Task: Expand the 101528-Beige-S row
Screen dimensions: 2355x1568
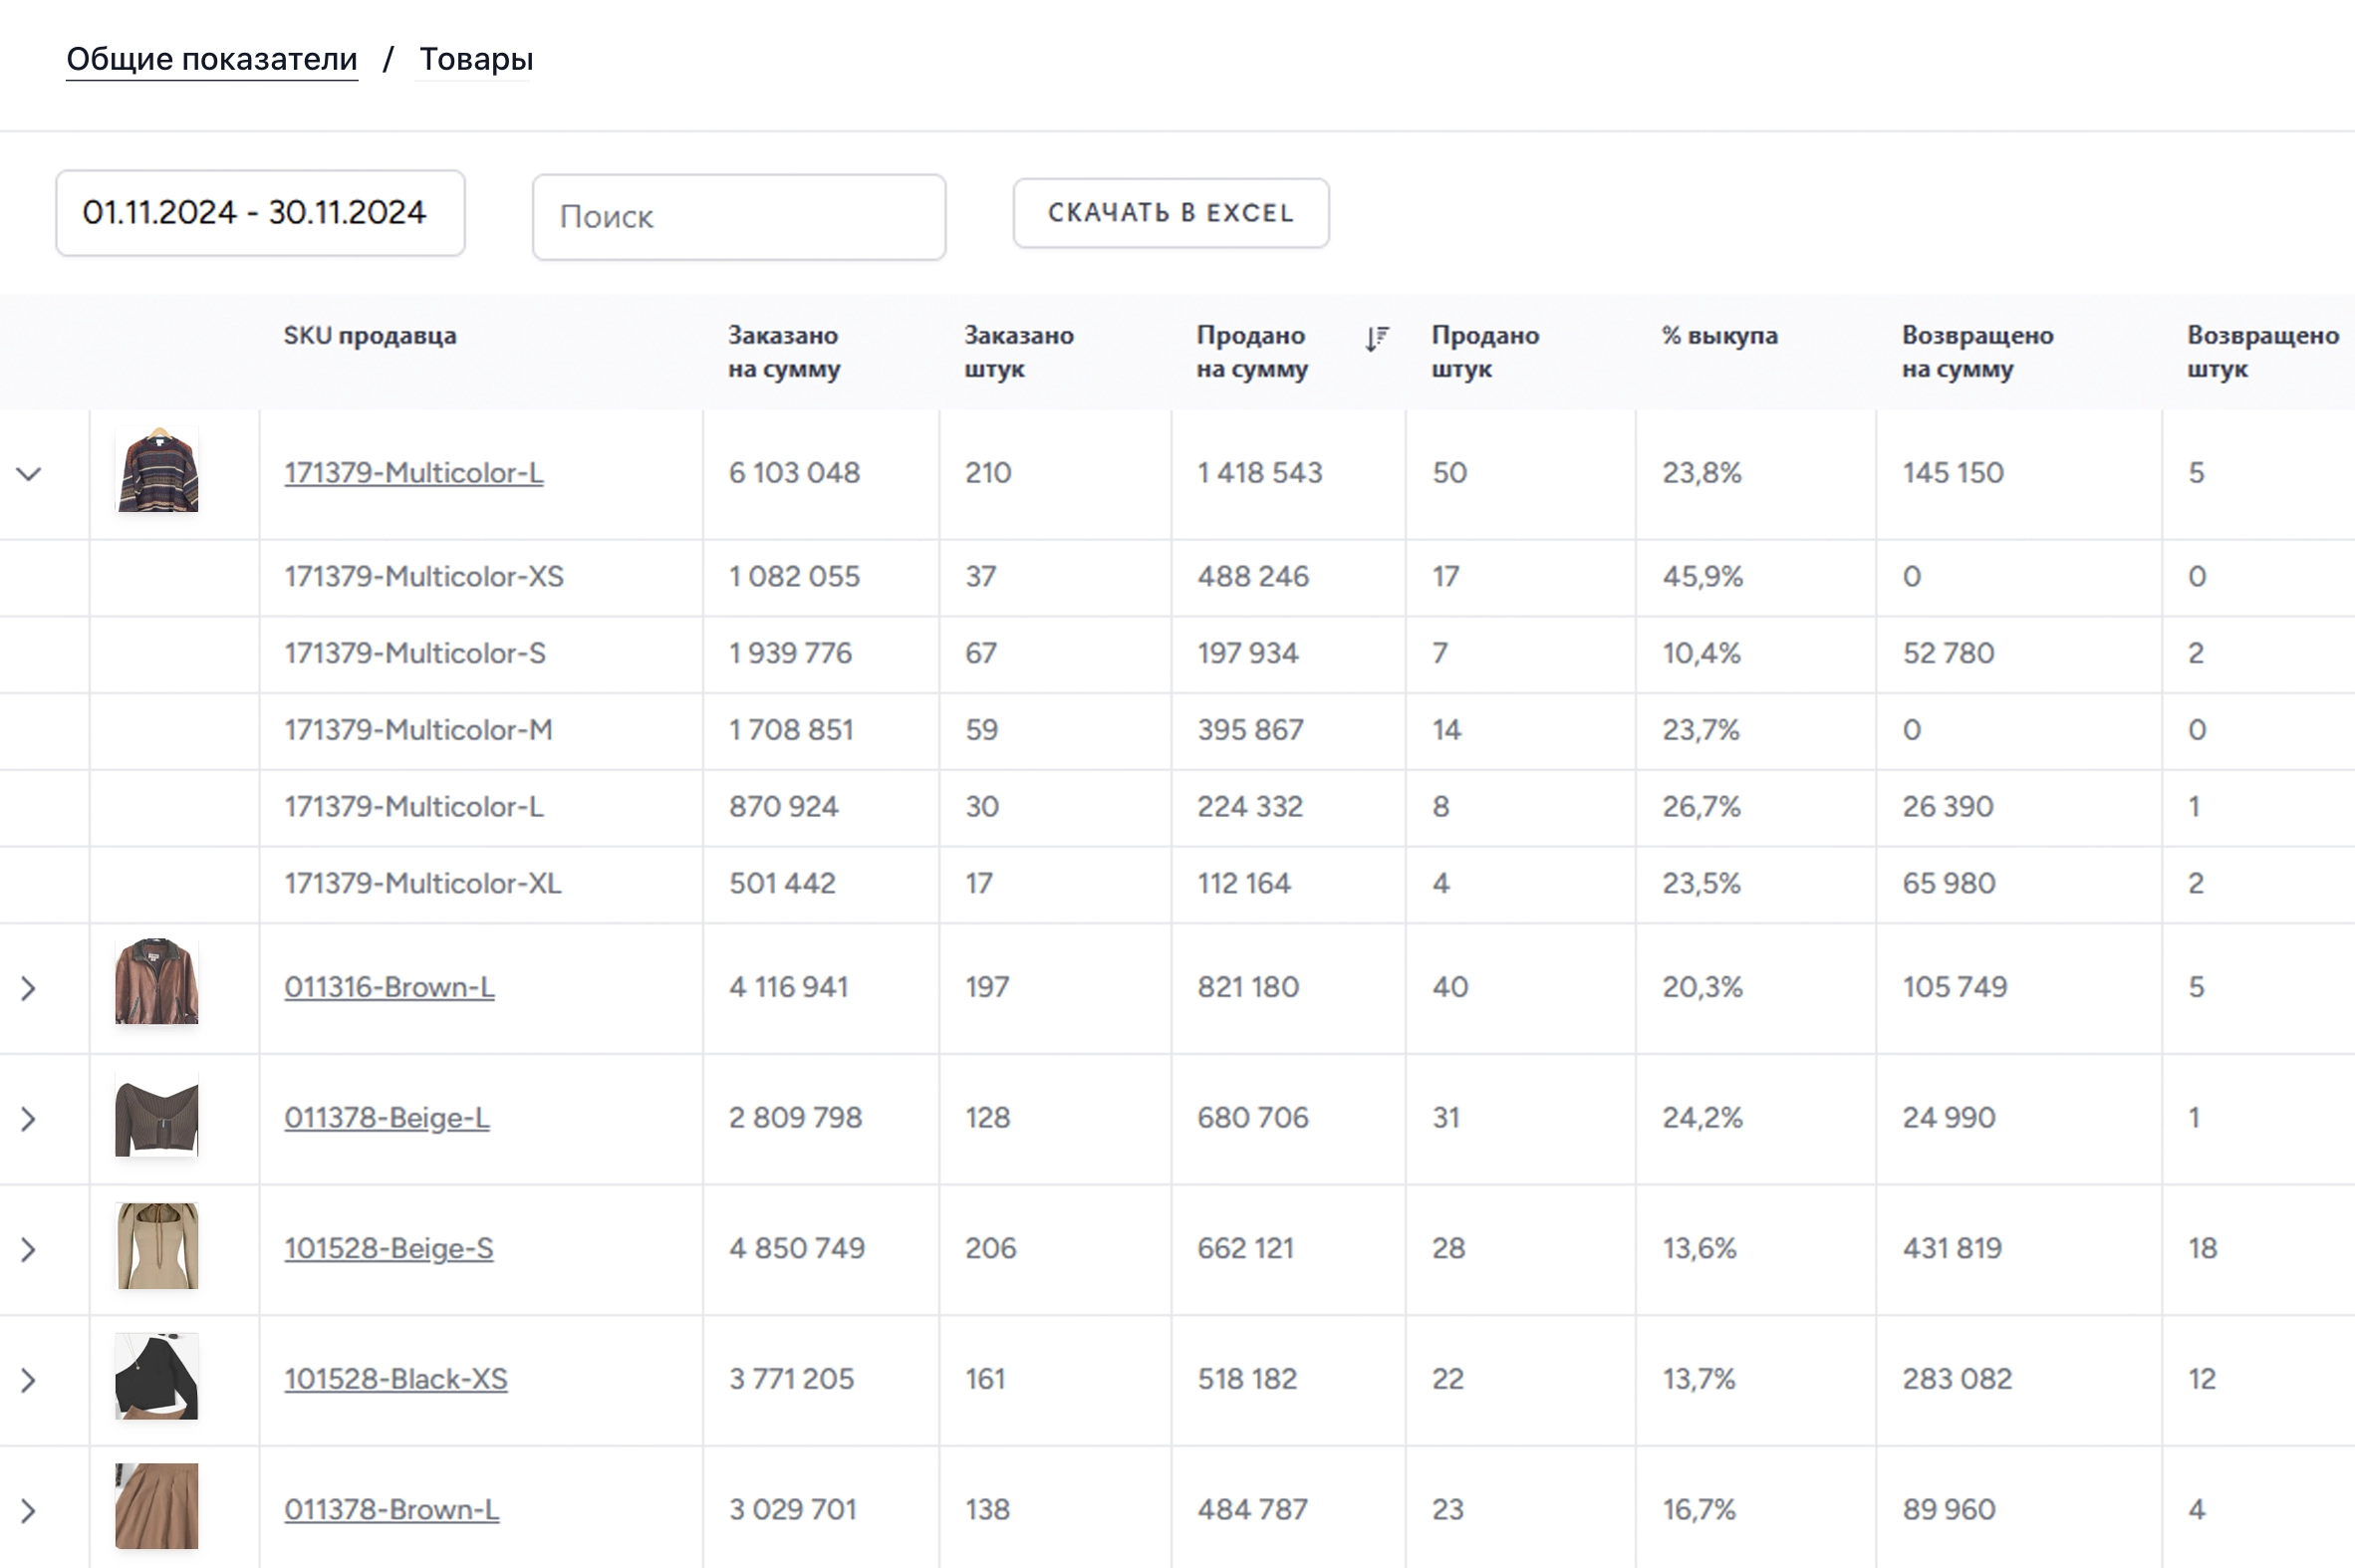Action: tap(29, 1250)
